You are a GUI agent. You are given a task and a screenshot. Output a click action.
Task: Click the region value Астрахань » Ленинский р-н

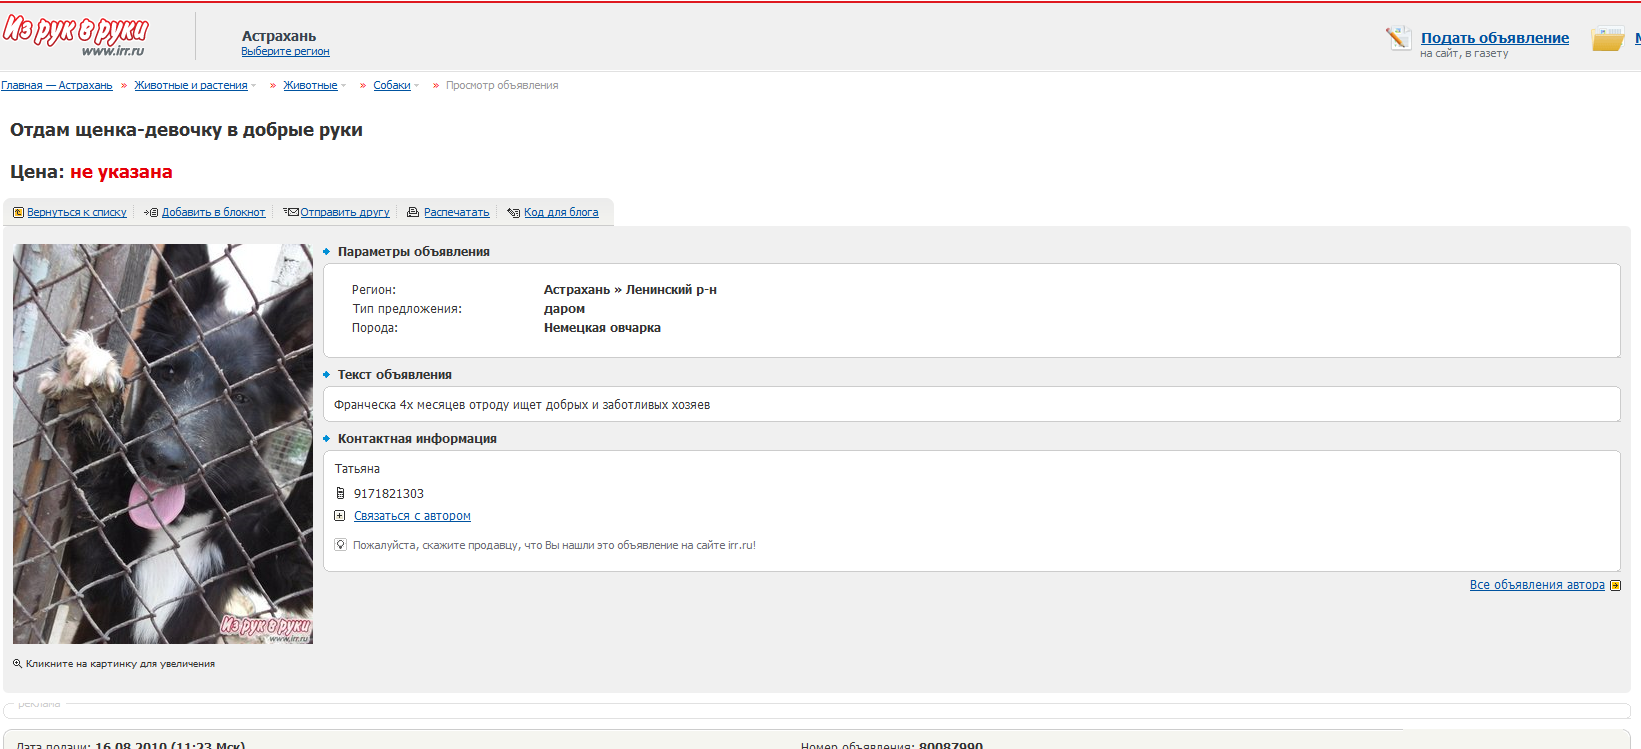pyautogui.click(x=630, y=290)
